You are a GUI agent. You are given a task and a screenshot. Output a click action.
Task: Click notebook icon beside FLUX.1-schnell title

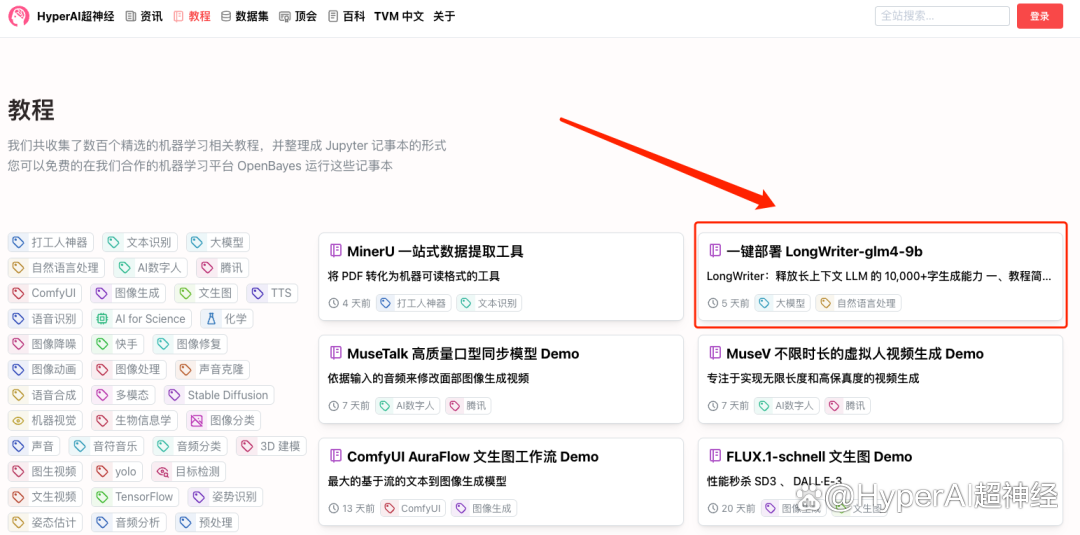coord(715,456)
